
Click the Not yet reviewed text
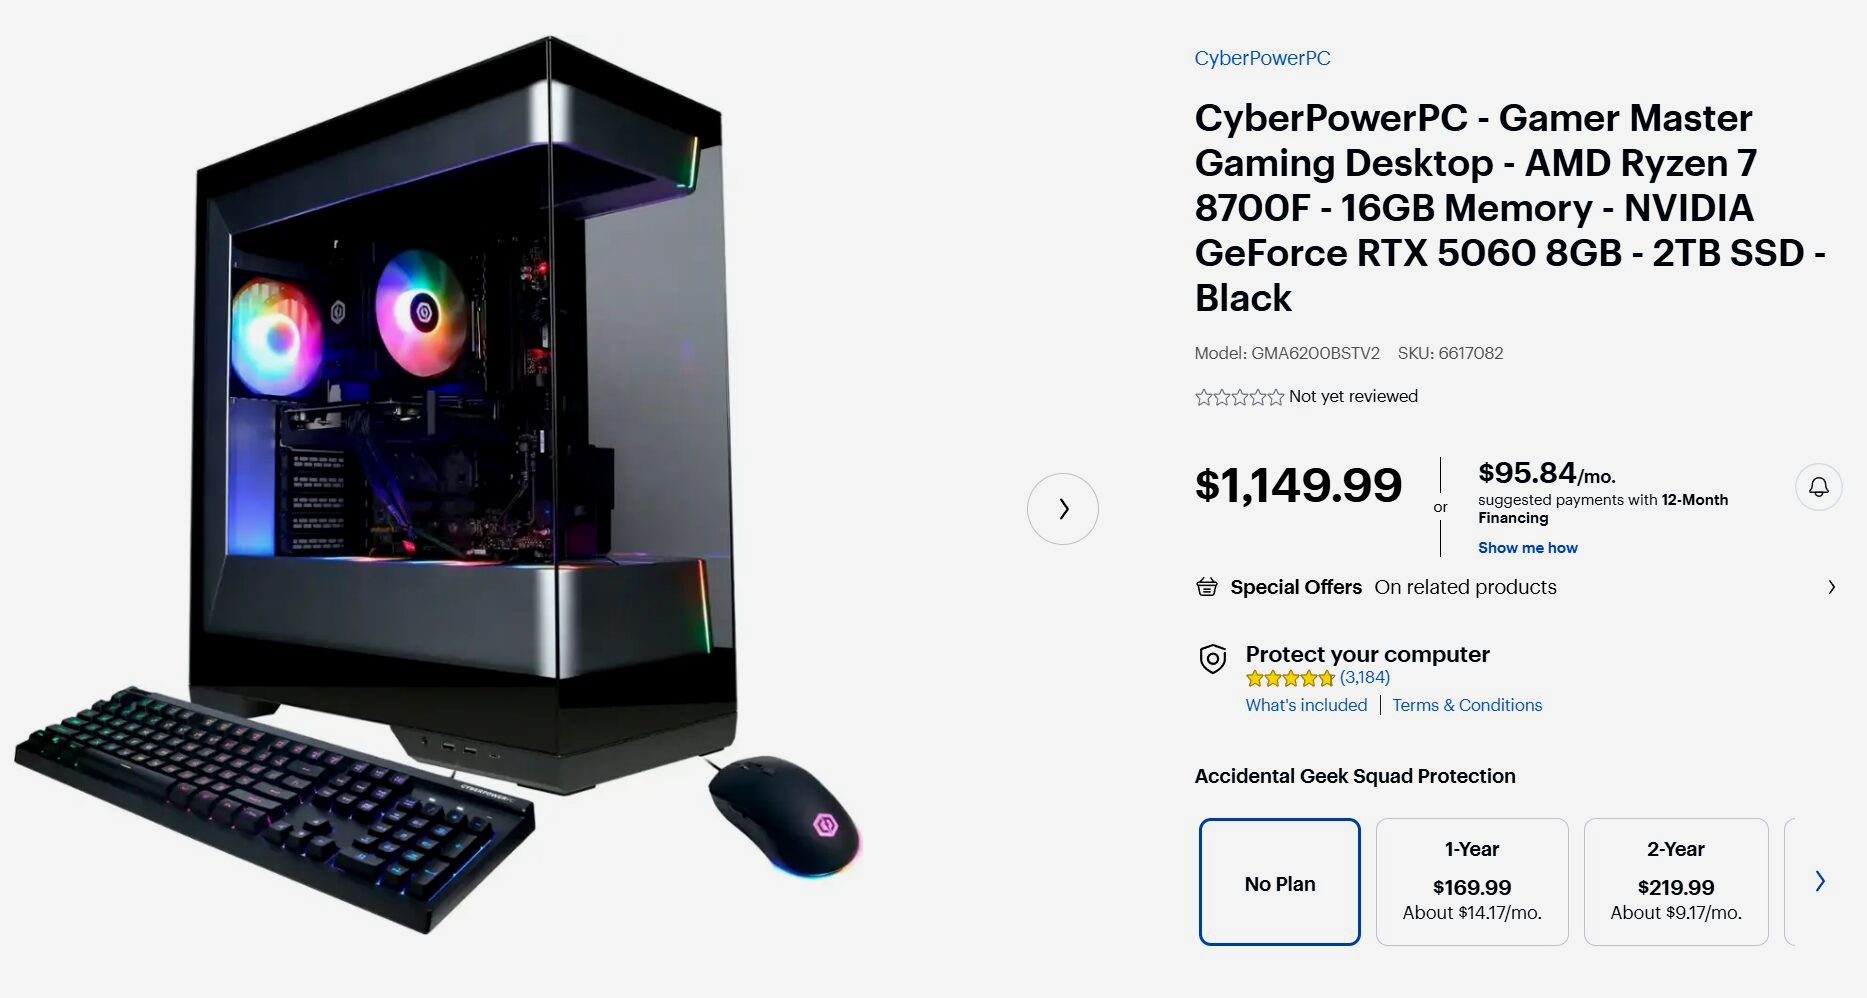click(x=1353, y=396)
